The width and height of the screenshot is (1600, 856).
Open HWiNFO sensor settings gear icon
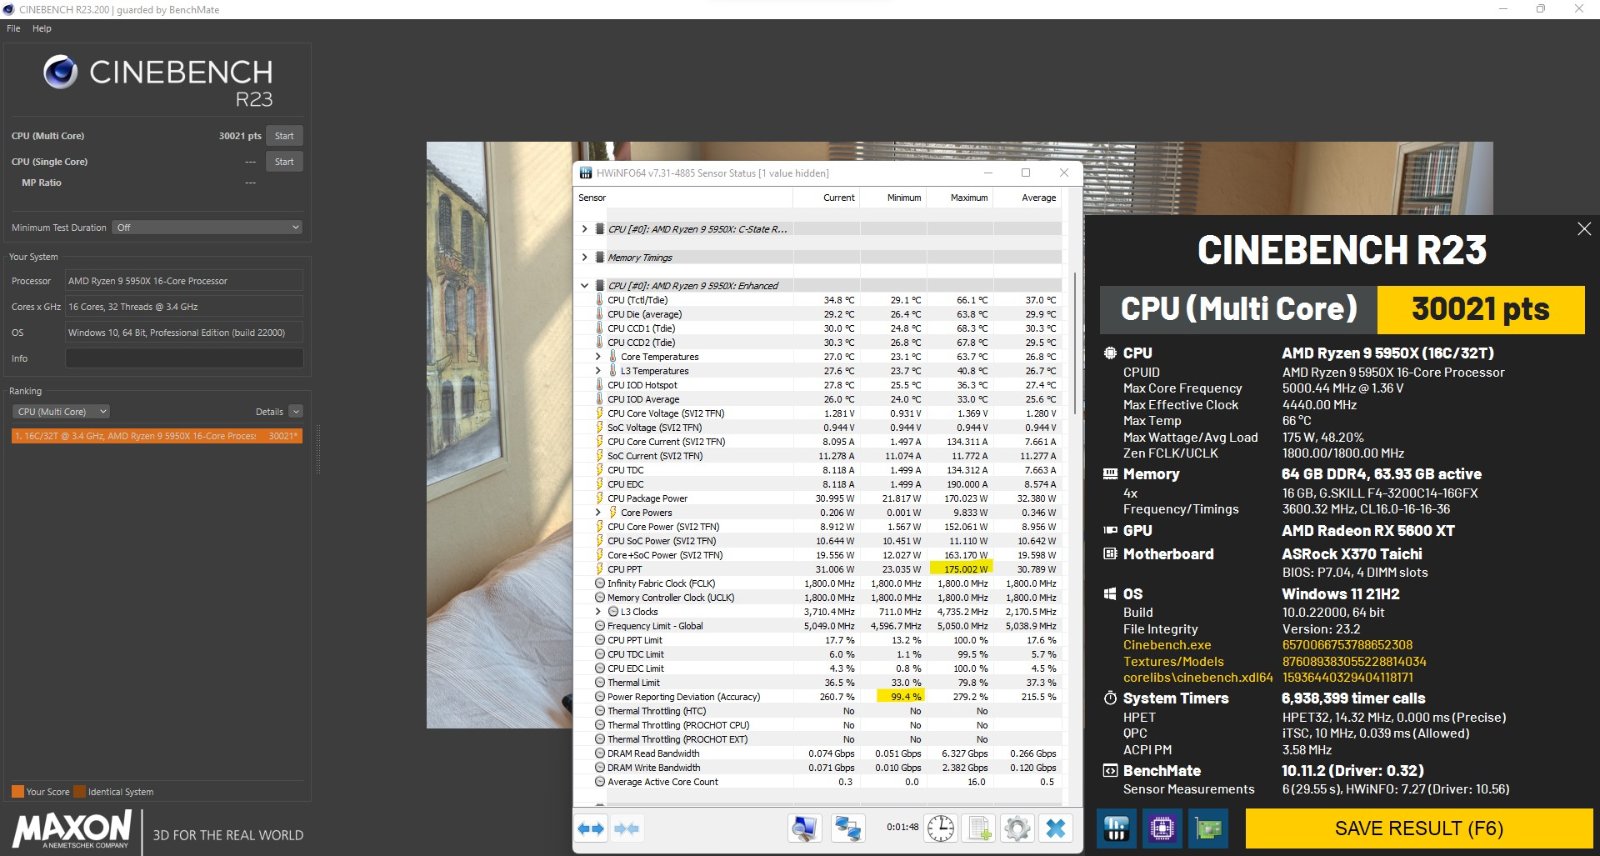(1017, 828)
